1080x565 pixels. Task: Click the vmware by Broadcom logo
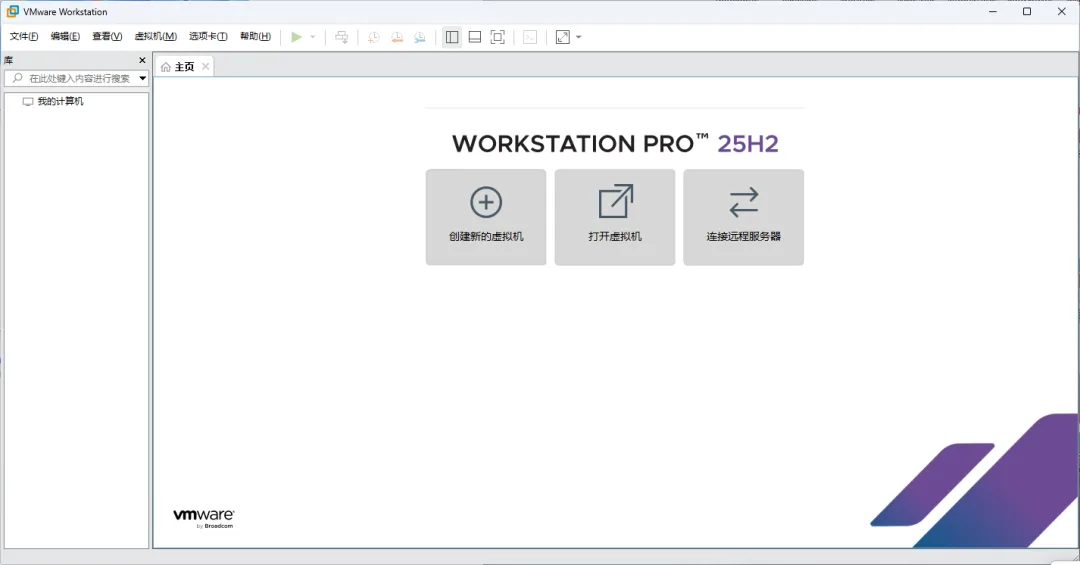coord(203,519)
